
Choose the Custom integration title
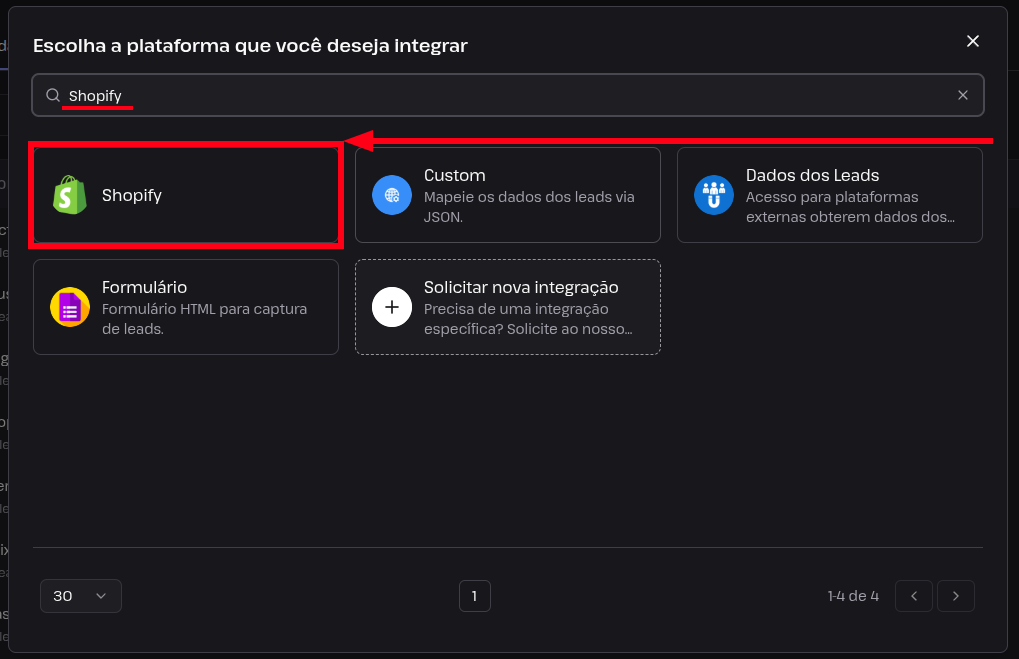(454, 175)
